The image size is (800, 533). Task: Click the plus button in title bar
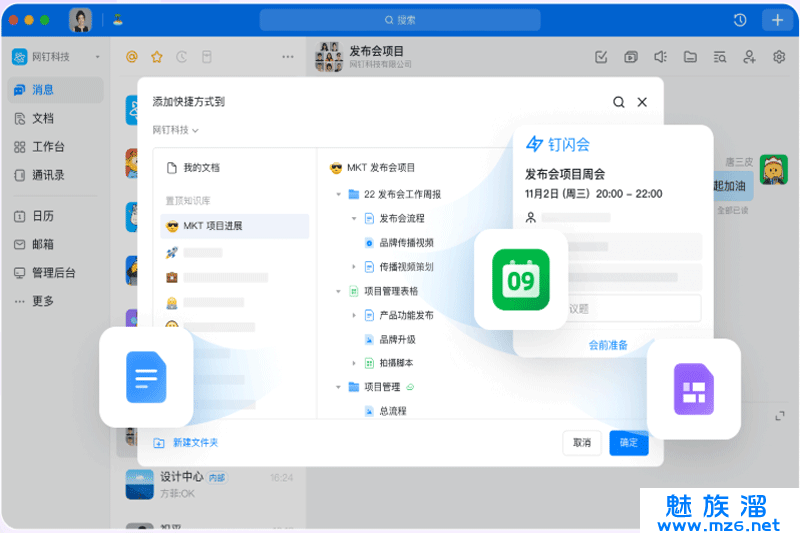click(778, 20)
